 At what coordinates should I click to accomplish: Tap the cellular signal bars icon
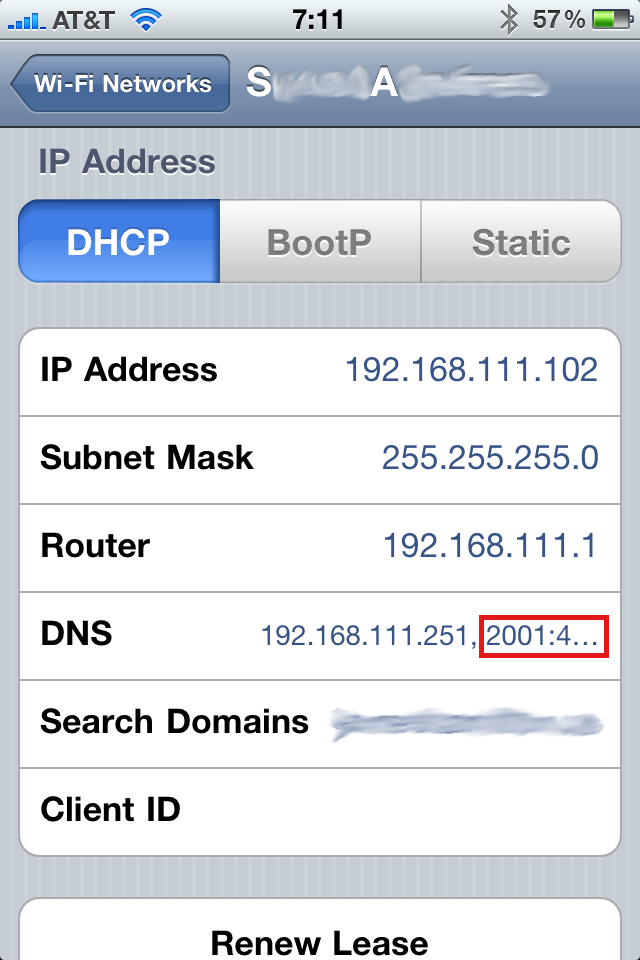[x=26, y=21]
